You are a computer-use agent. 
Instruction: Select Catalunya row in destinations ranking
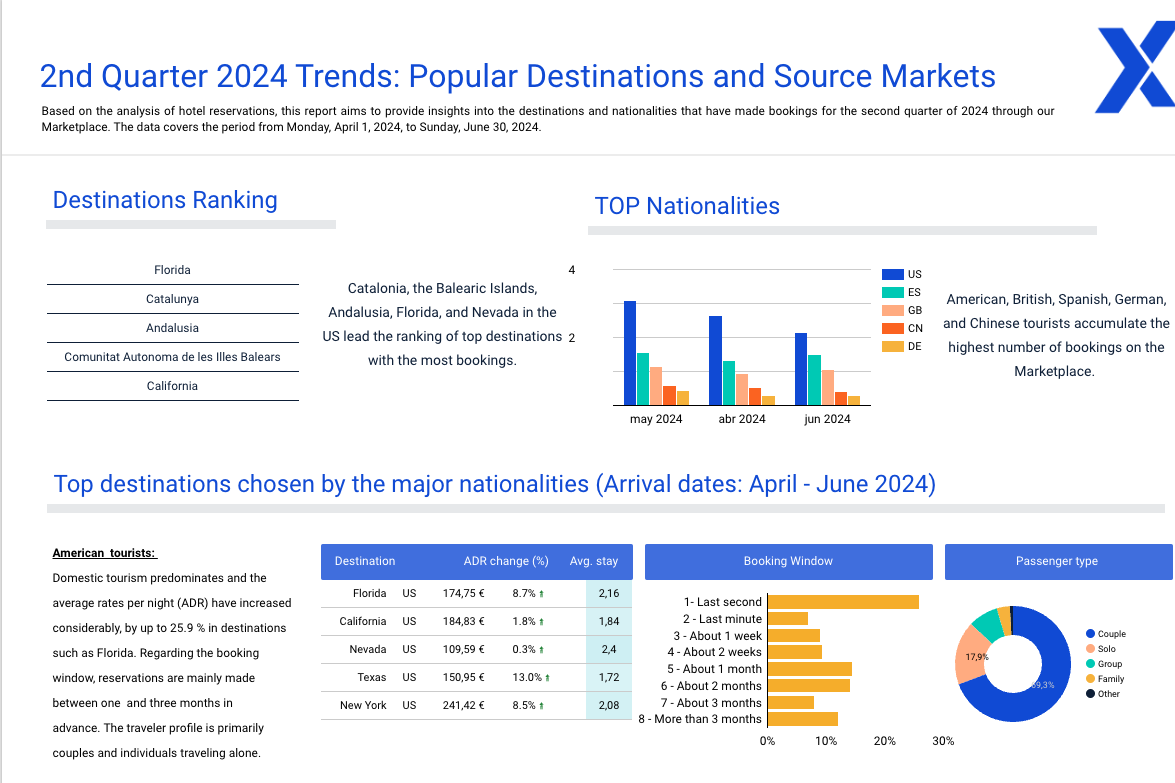pos(172,299)
